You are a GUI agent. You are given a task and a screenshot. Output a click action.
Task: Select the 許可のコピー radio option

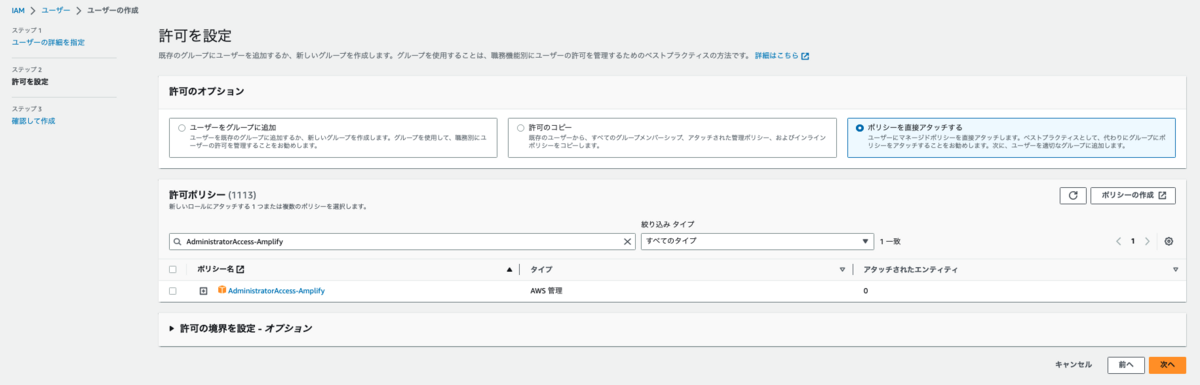click(520, 128)
